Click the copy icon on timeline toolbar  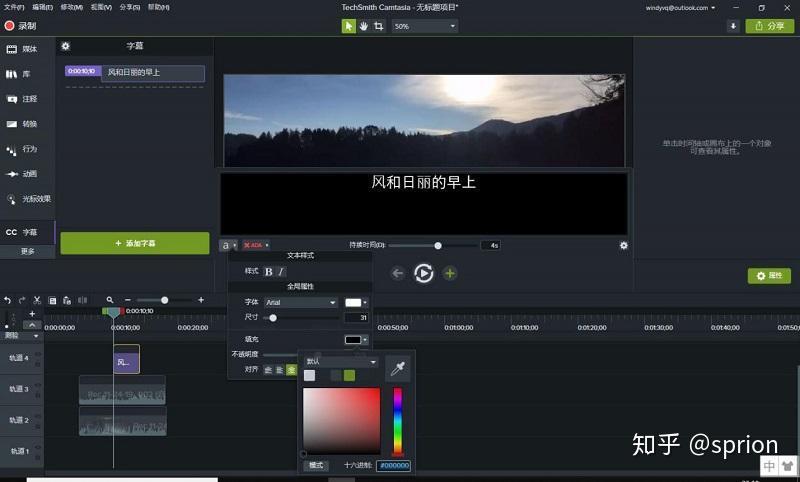(x=52, y=300)
